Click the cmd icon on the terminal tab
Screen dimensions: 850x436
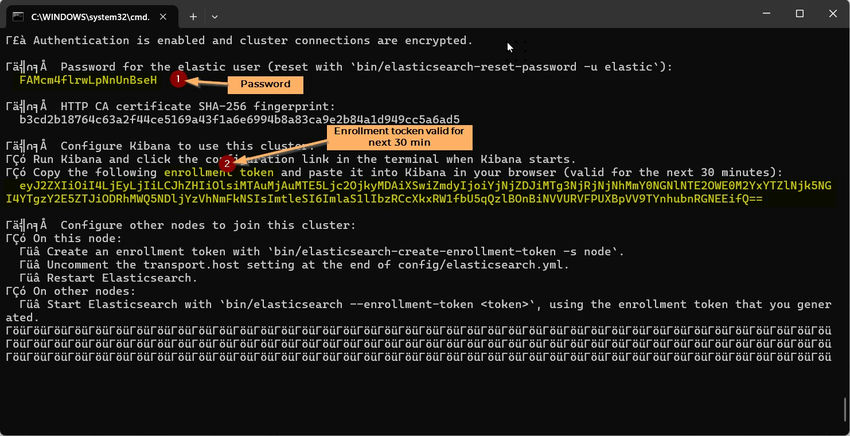(18, 16)
